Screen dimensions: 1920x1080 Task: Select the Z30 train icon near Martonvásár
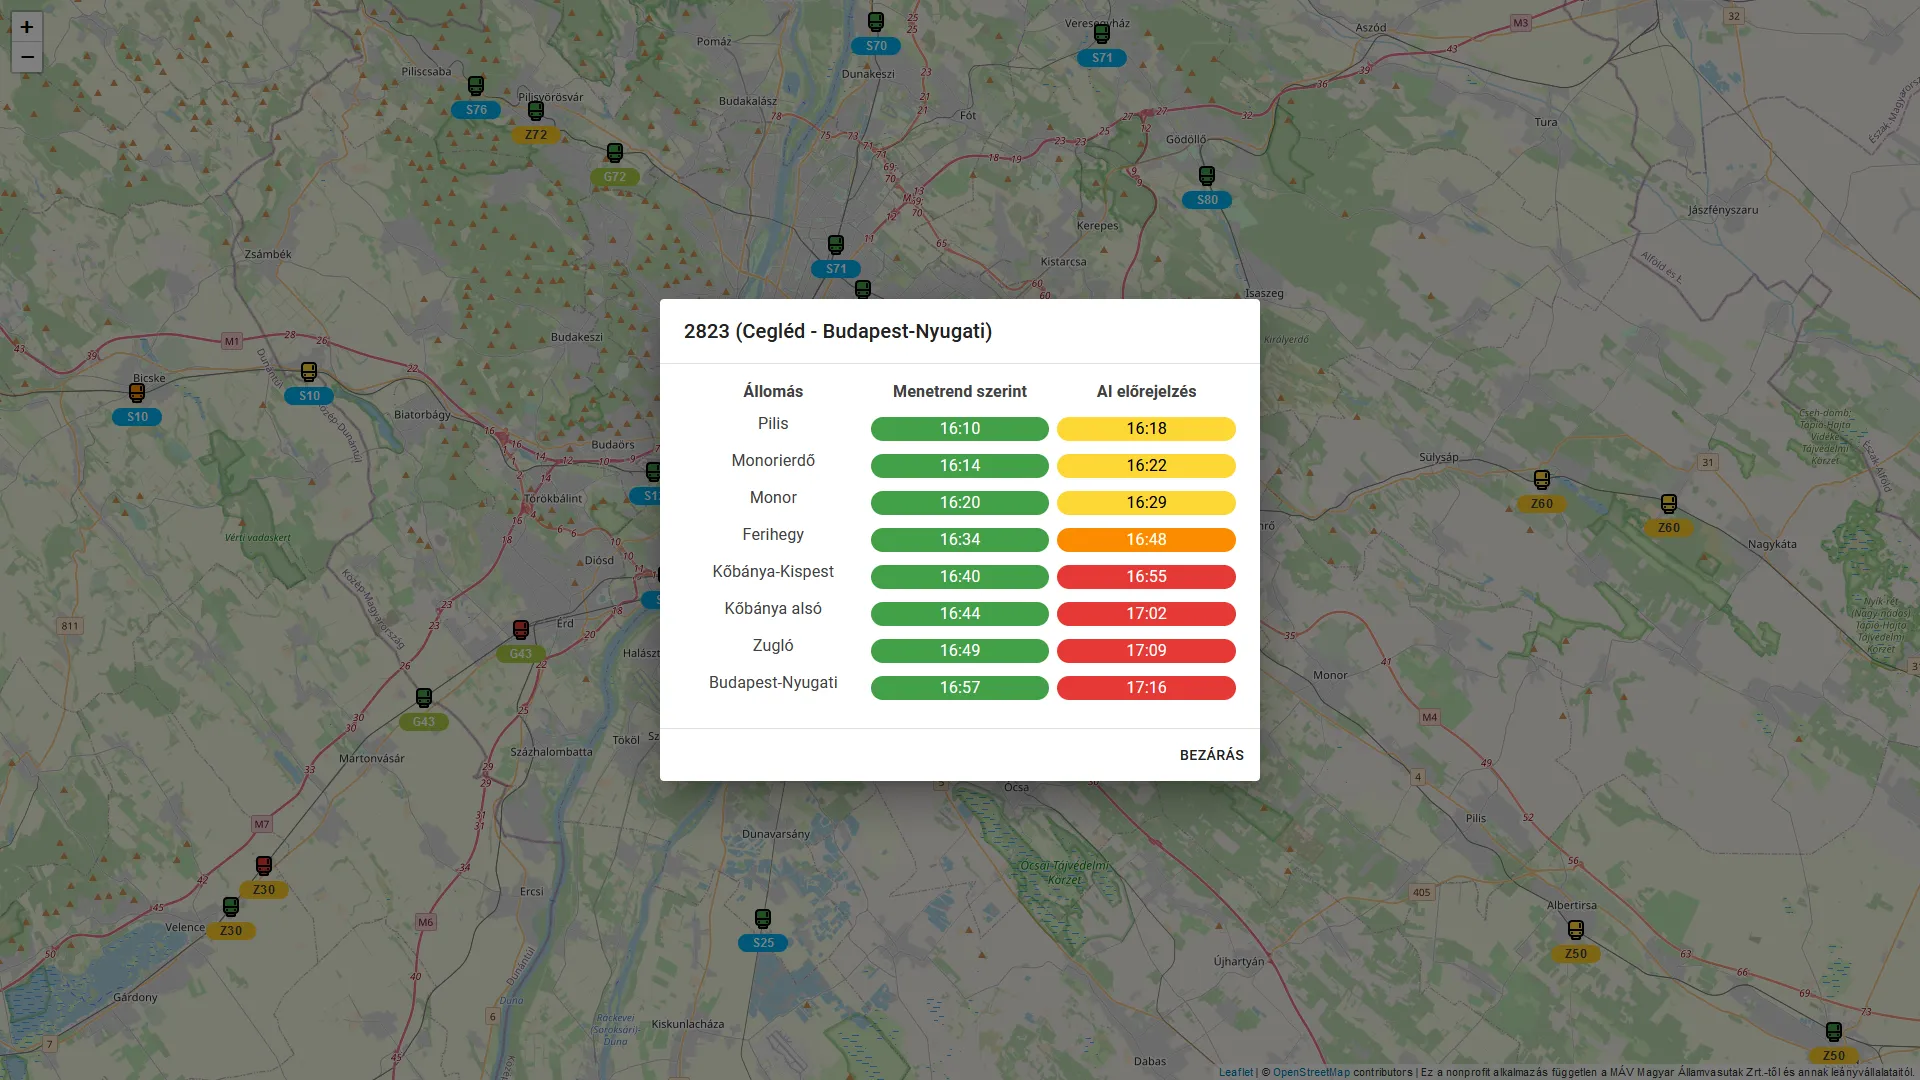(264, 865)
